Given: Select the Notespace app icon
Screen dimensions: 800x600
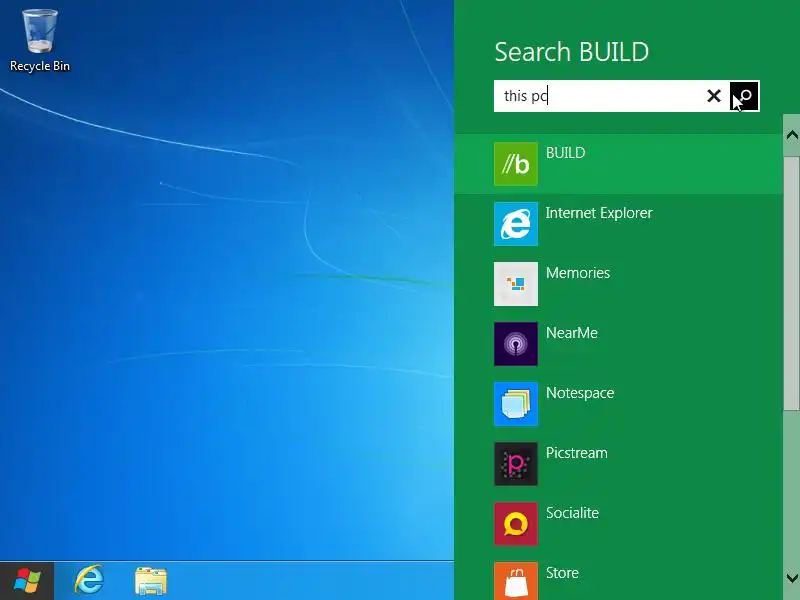Looking at the screenshot, I should click(516, 404).
